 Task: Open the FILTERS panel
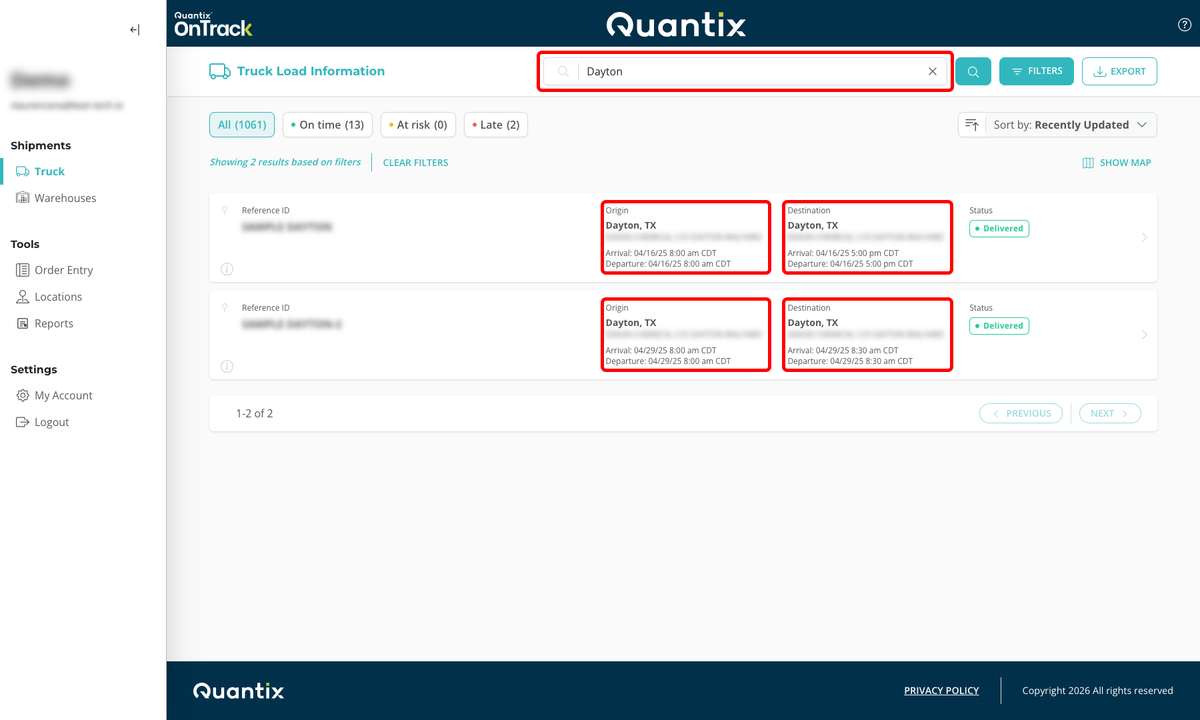pos(1036,71)
